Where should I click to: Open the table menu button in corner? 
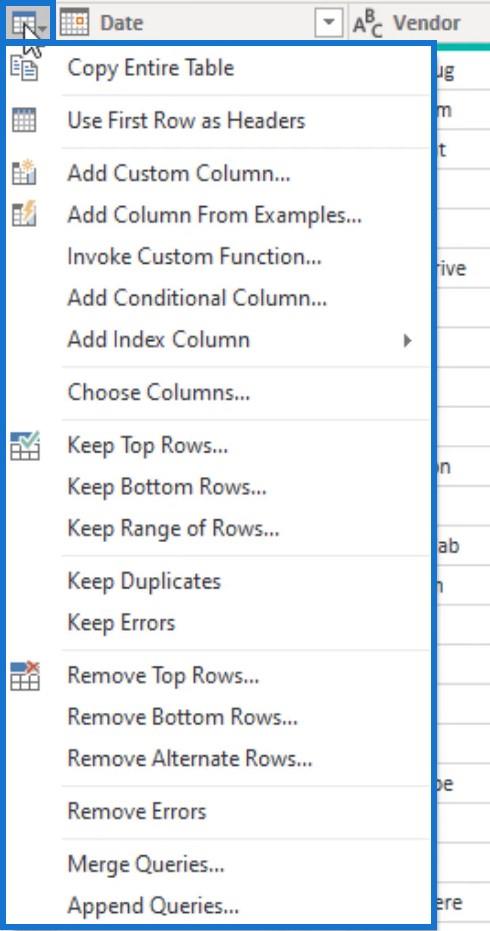point(30,24)
